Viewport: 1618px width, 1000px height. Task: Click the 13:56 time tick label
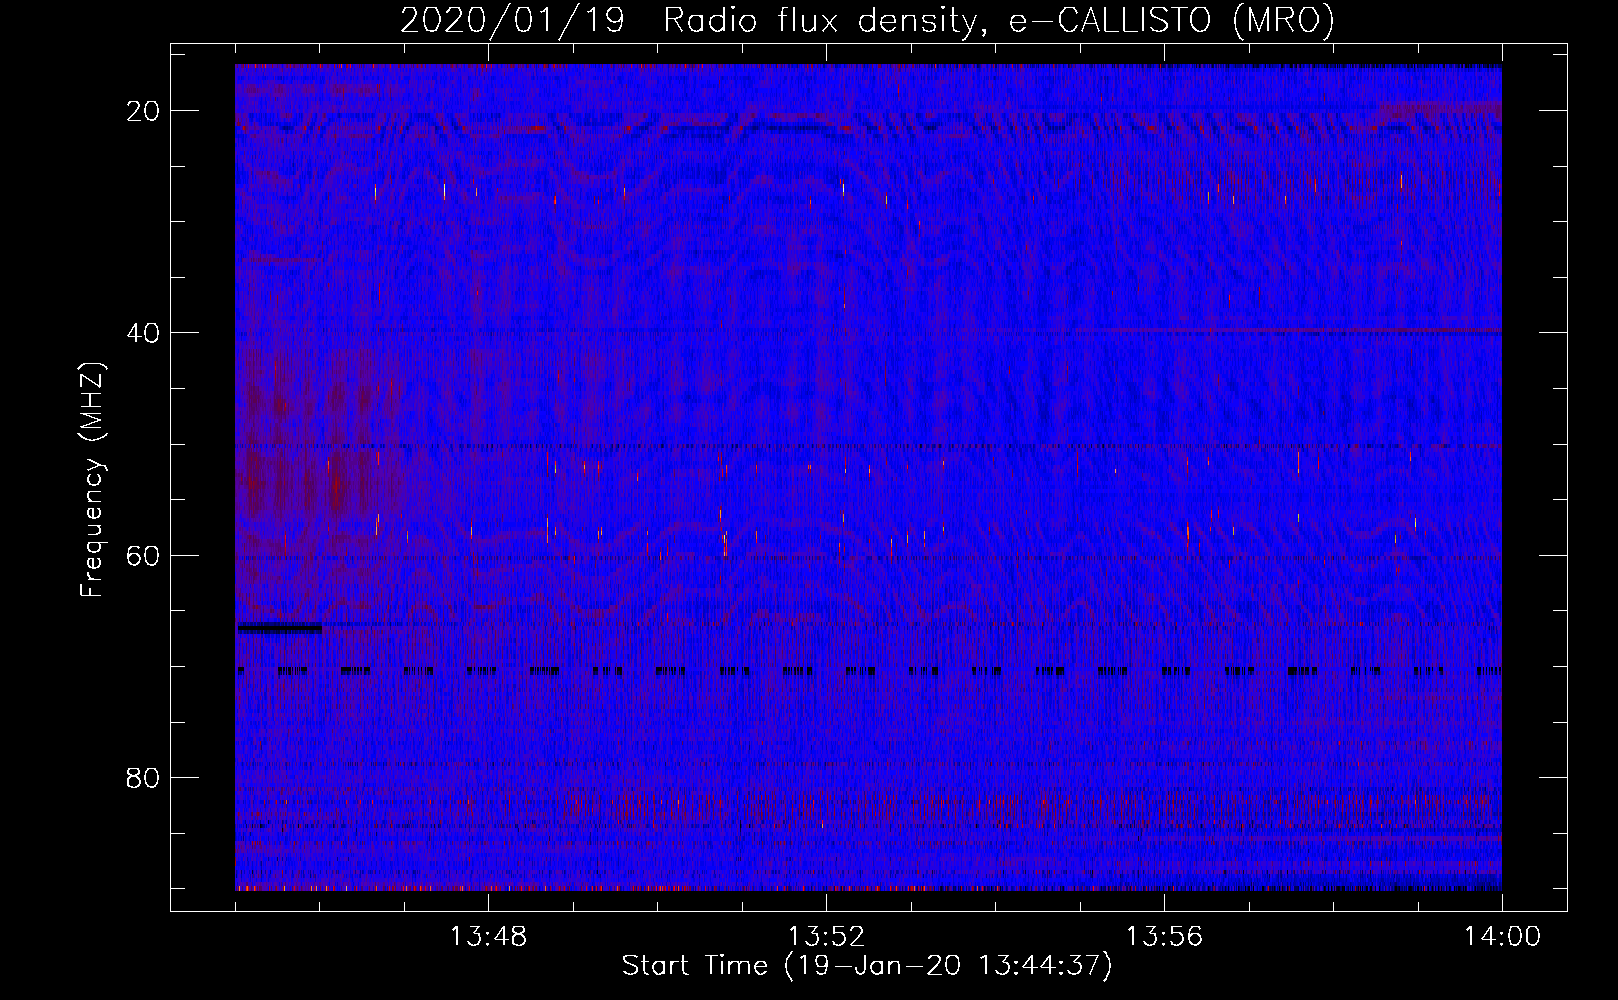click(x=1164, y=937)
